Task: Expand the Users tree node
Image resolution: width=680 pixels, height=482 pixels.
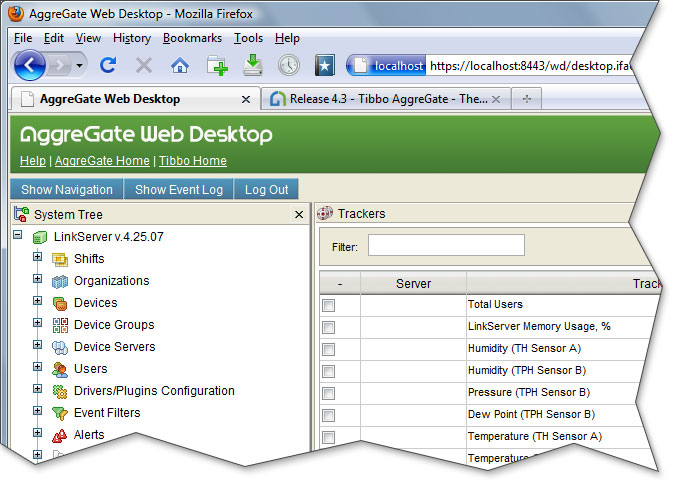Action: pos(38,367)
